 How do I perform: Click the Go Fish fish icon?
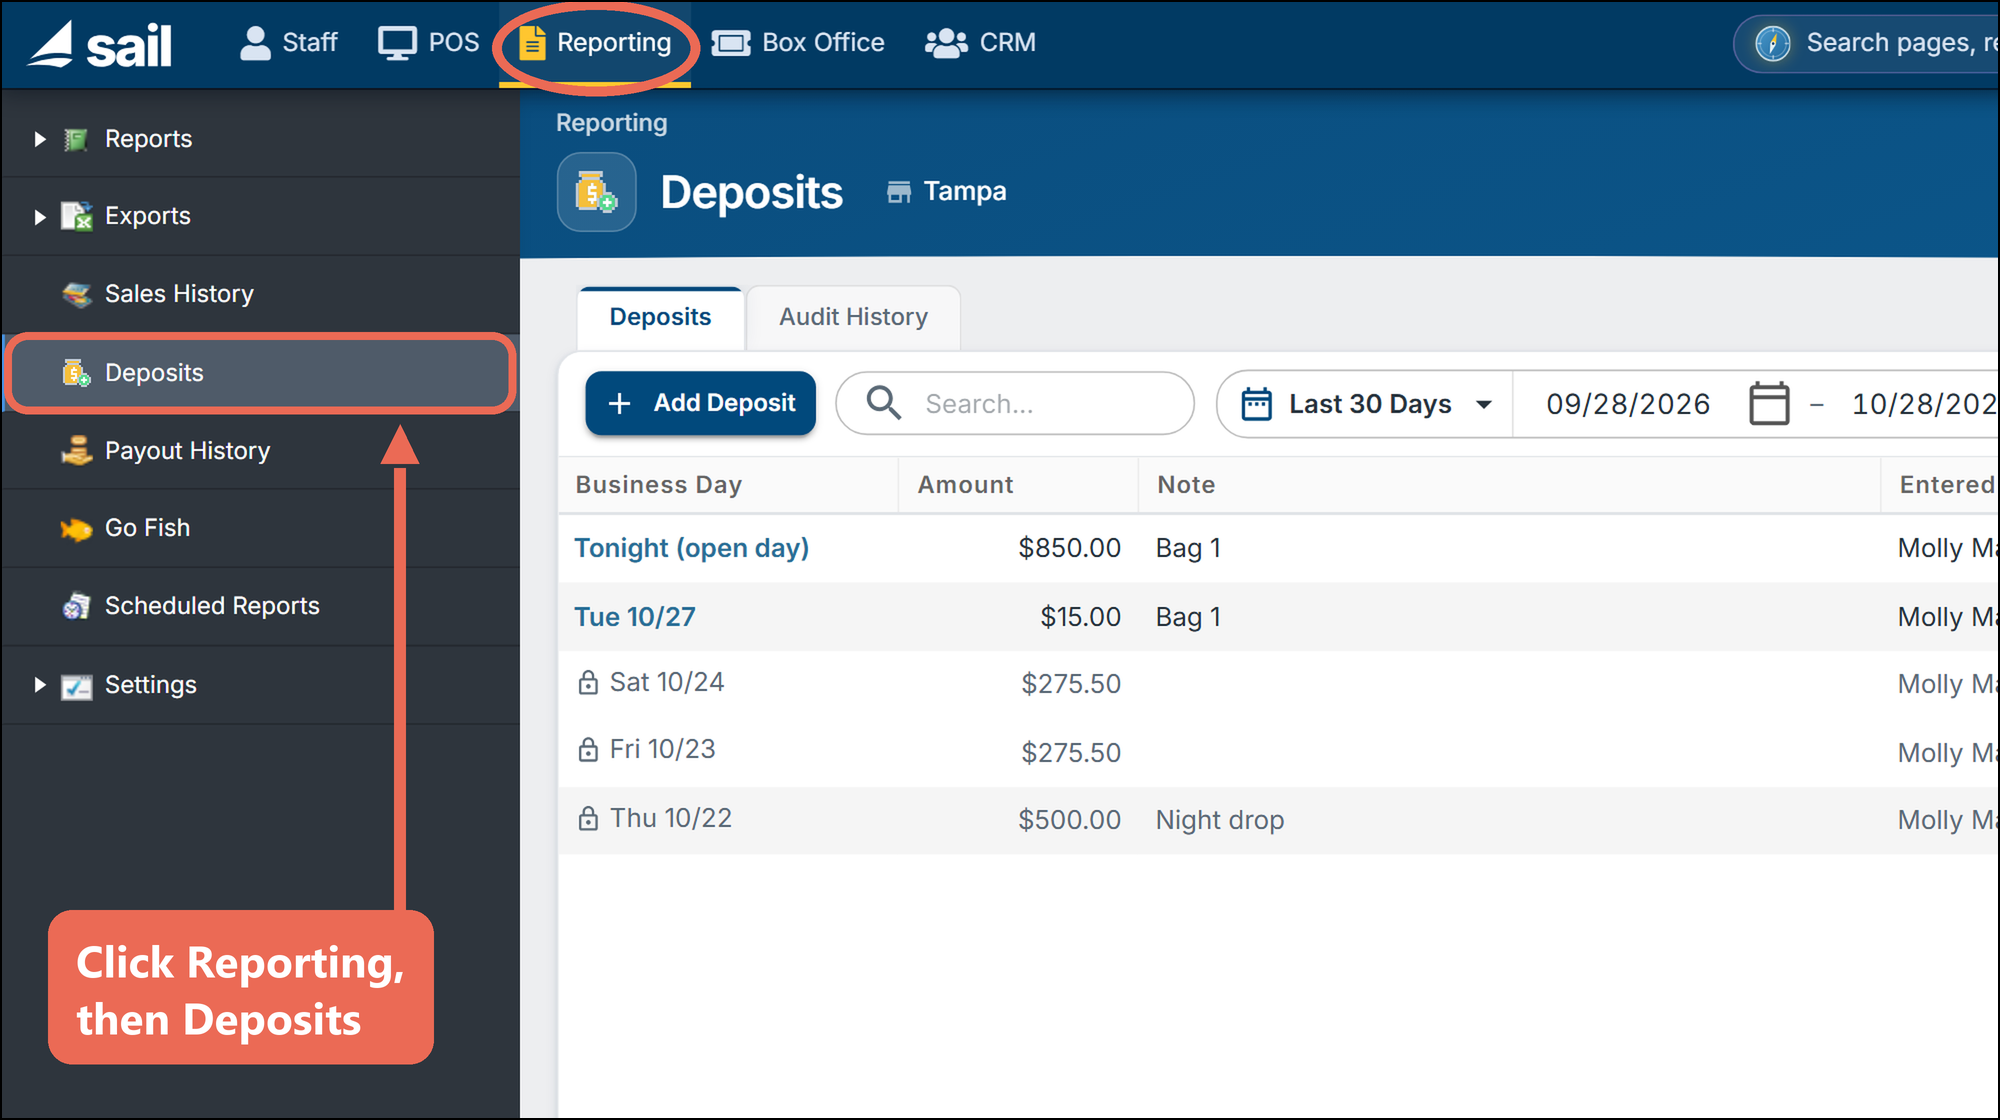[76, 529]
